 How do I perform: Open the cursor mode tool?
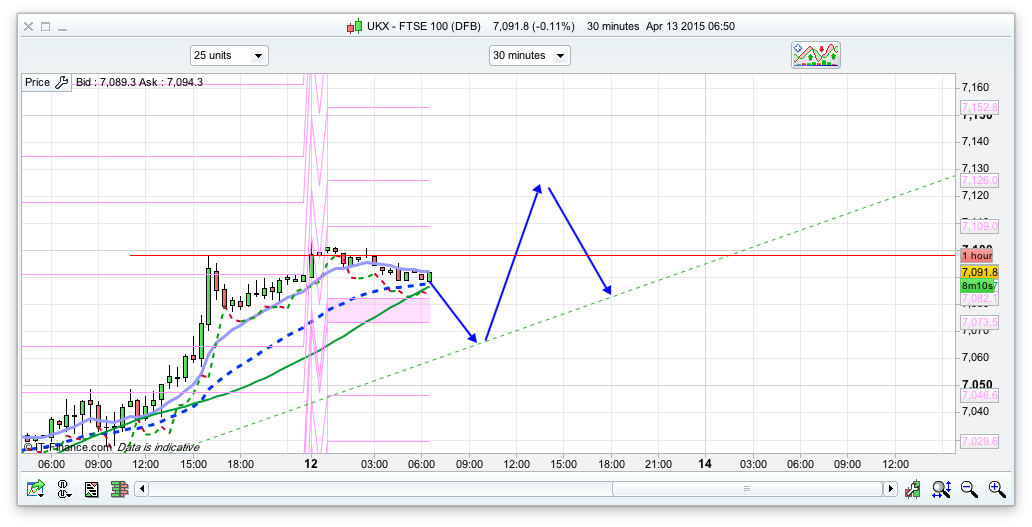point(64,489)
